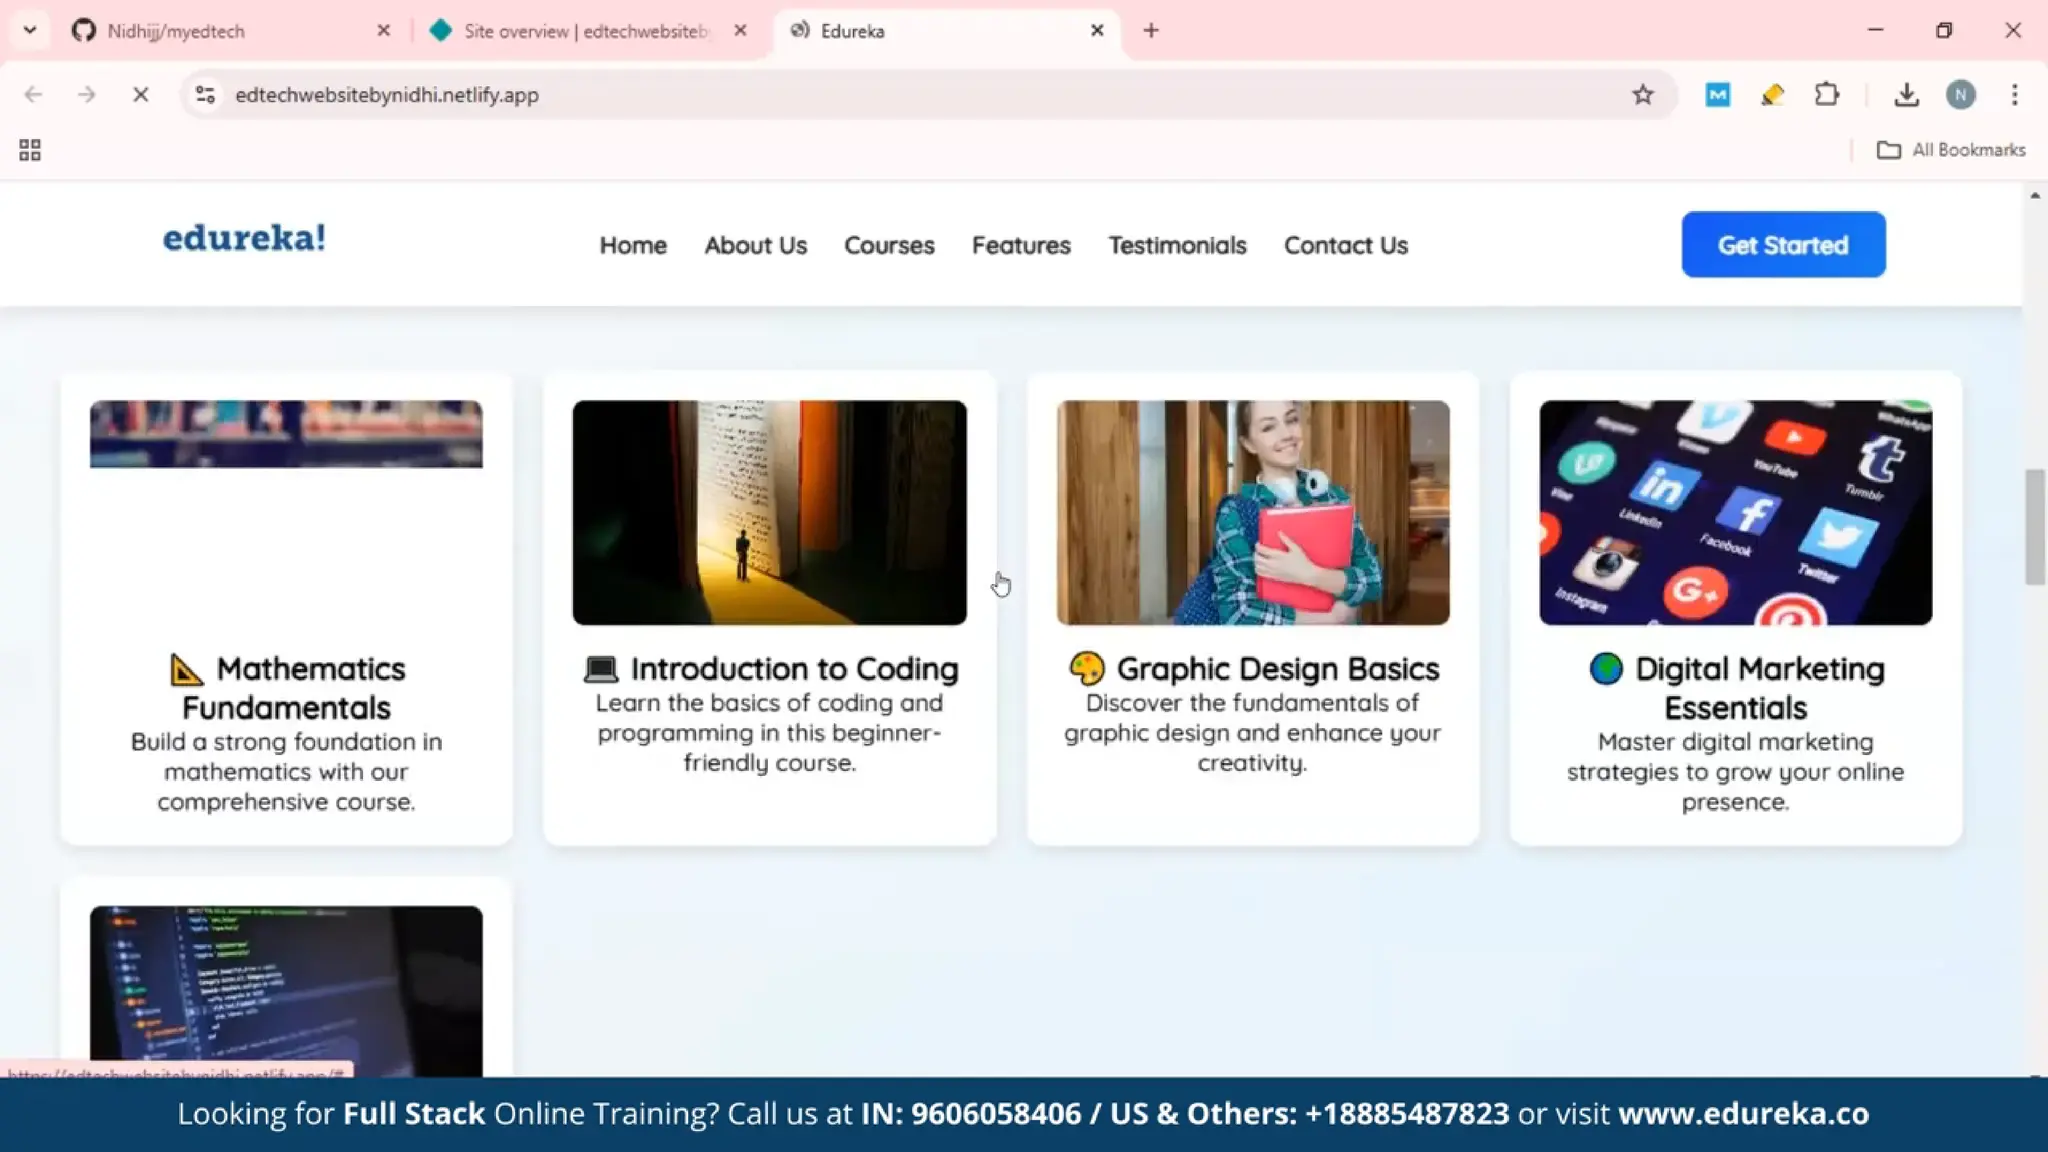Click the browser forward arrow

[87, 94]
